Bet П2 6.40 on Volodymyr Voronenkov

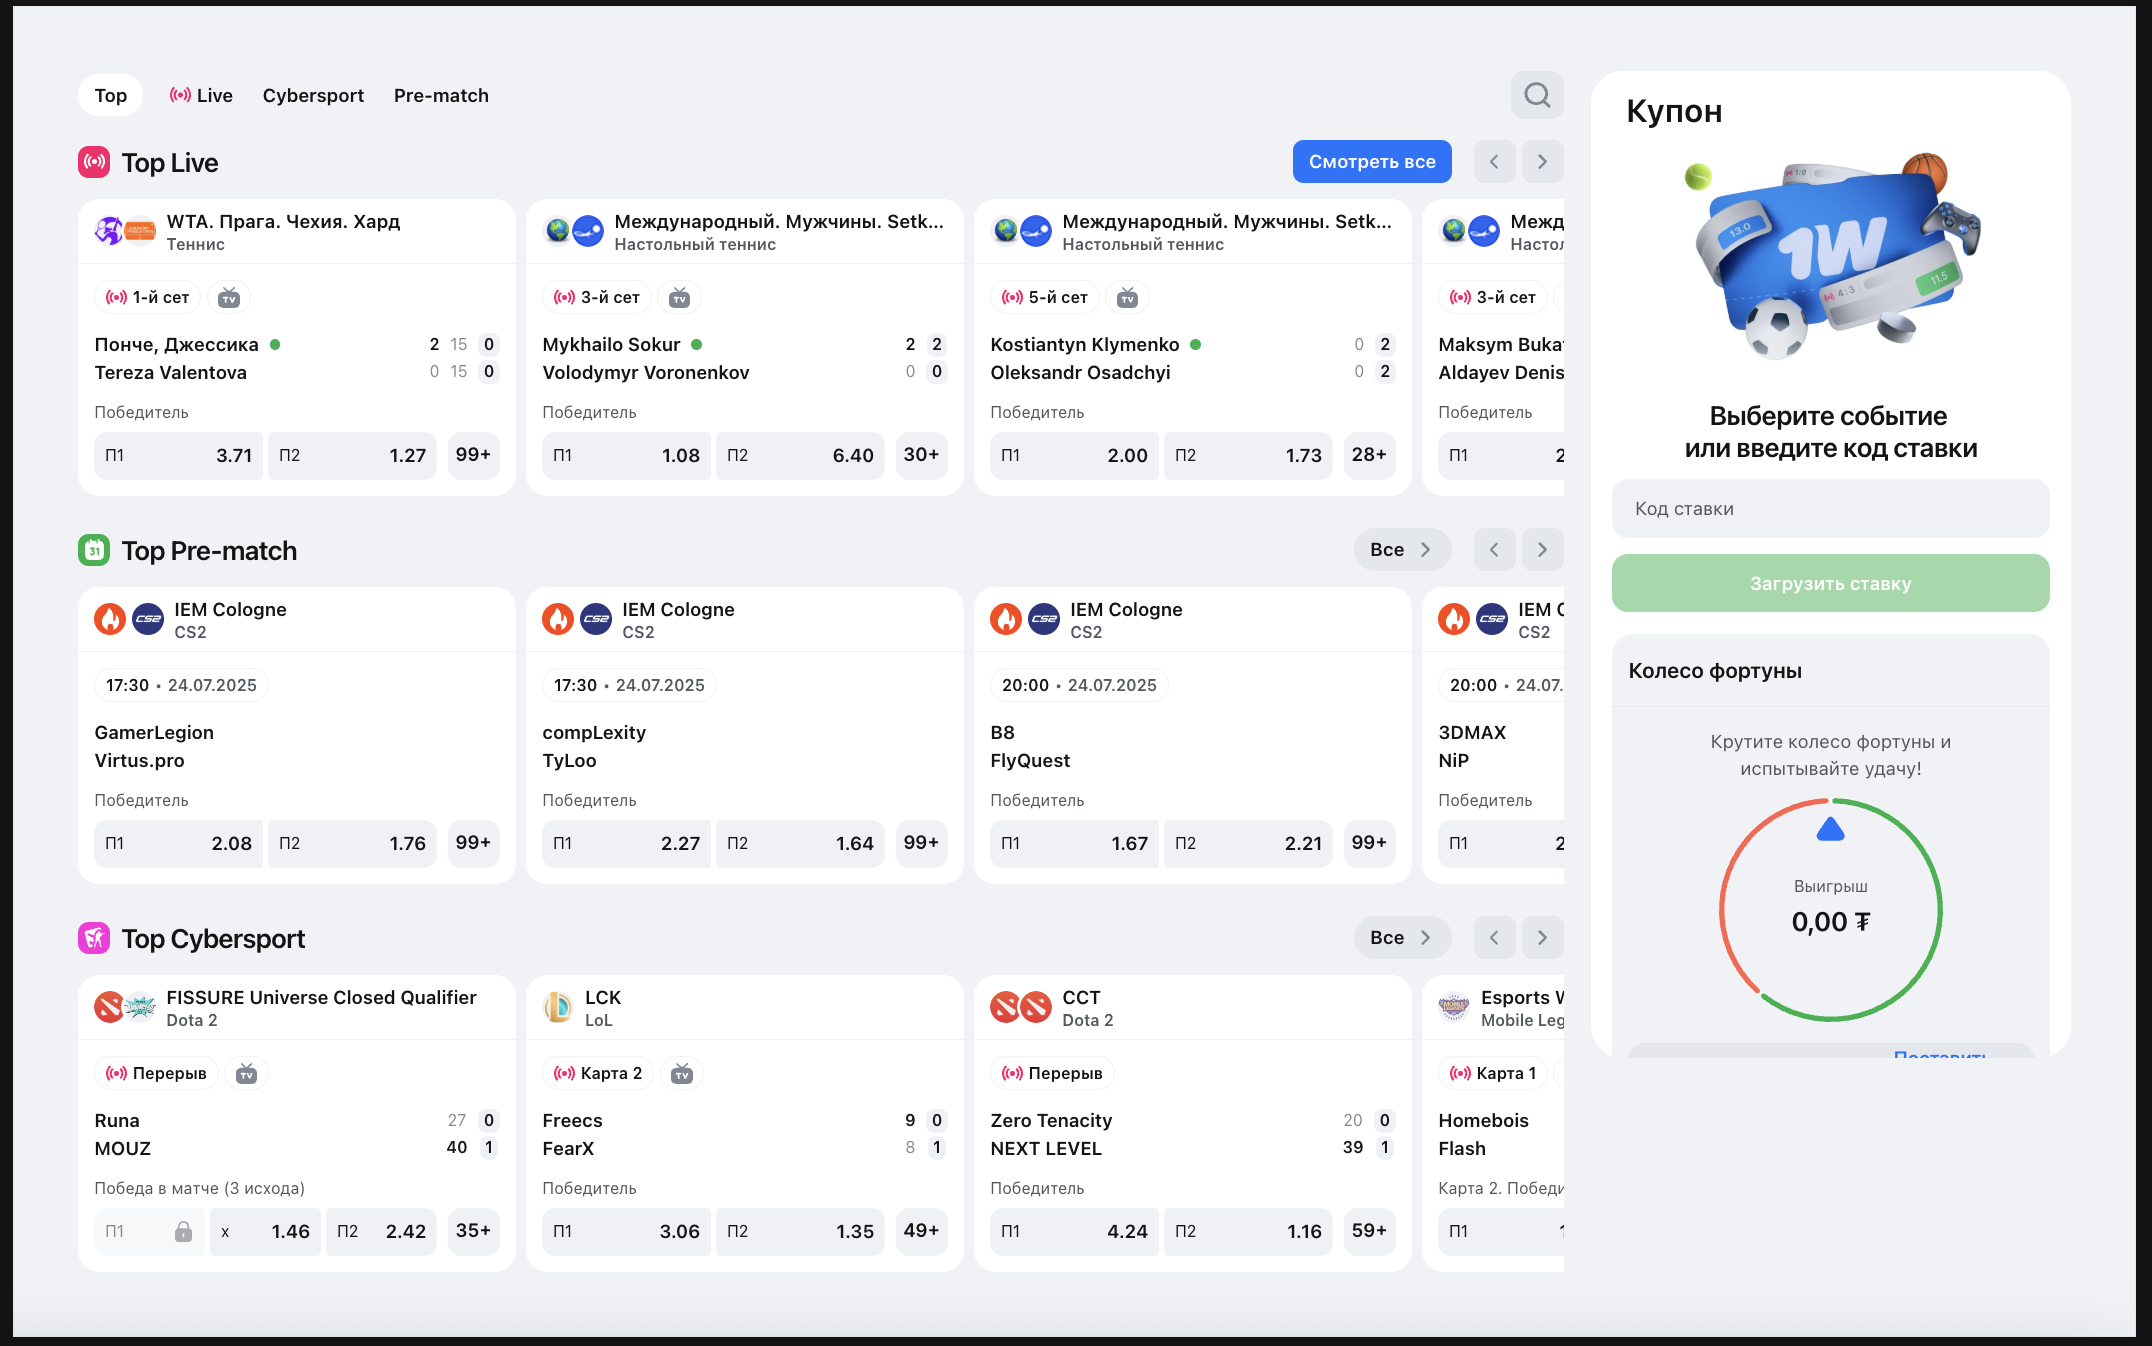800,455
